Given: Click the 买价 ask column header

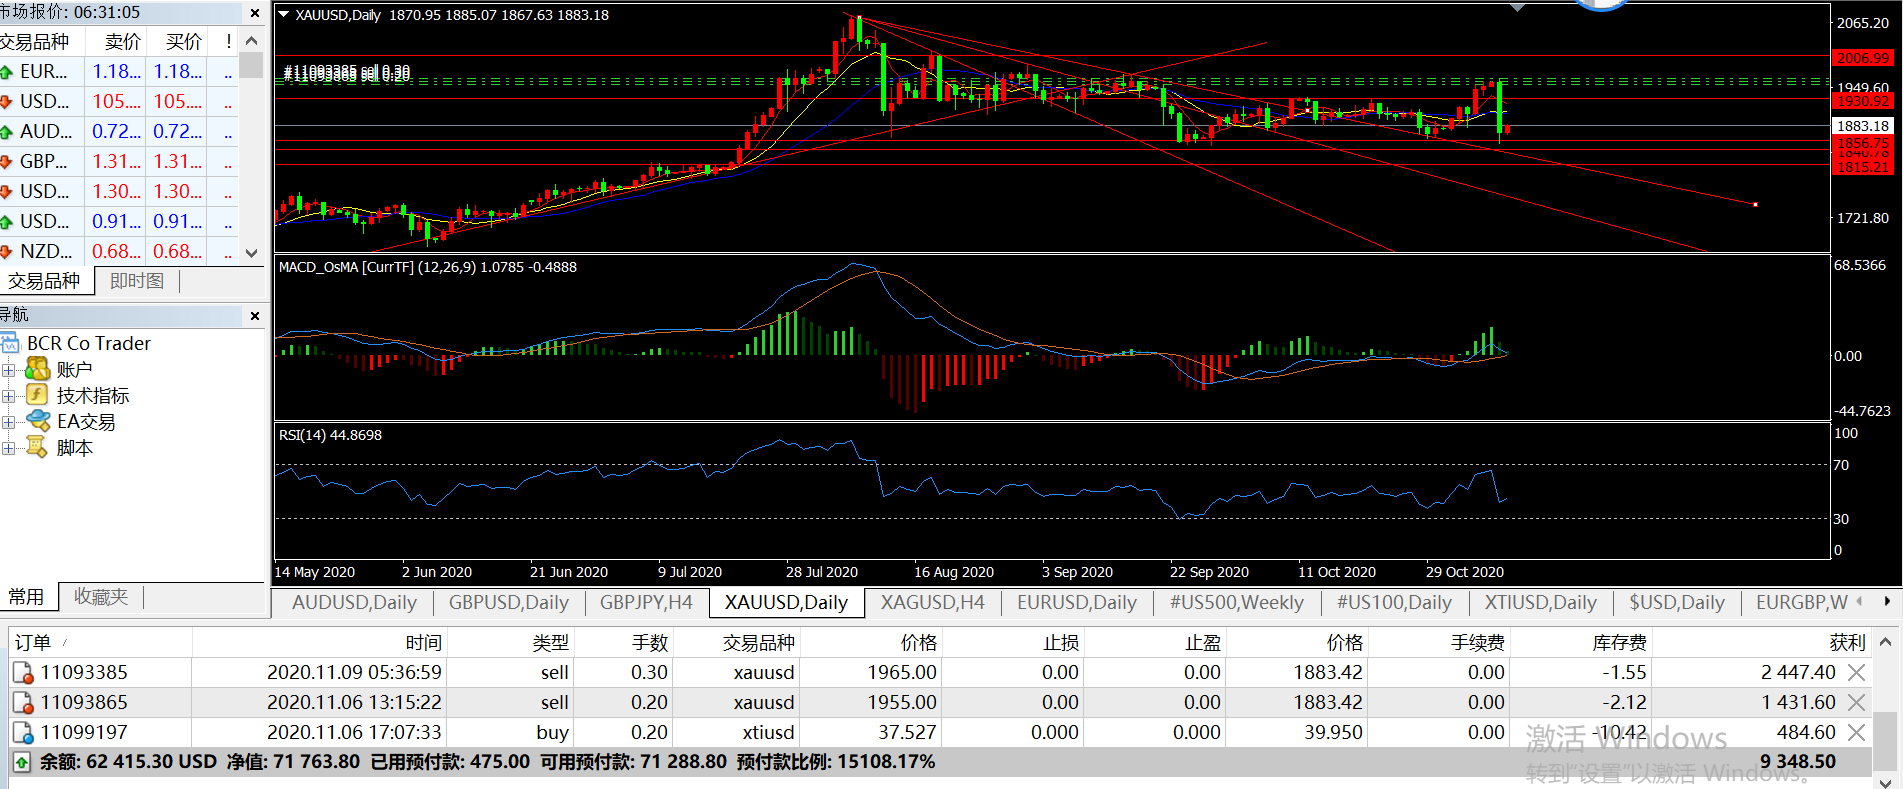Looking at the screenshot, I should 177,41.
